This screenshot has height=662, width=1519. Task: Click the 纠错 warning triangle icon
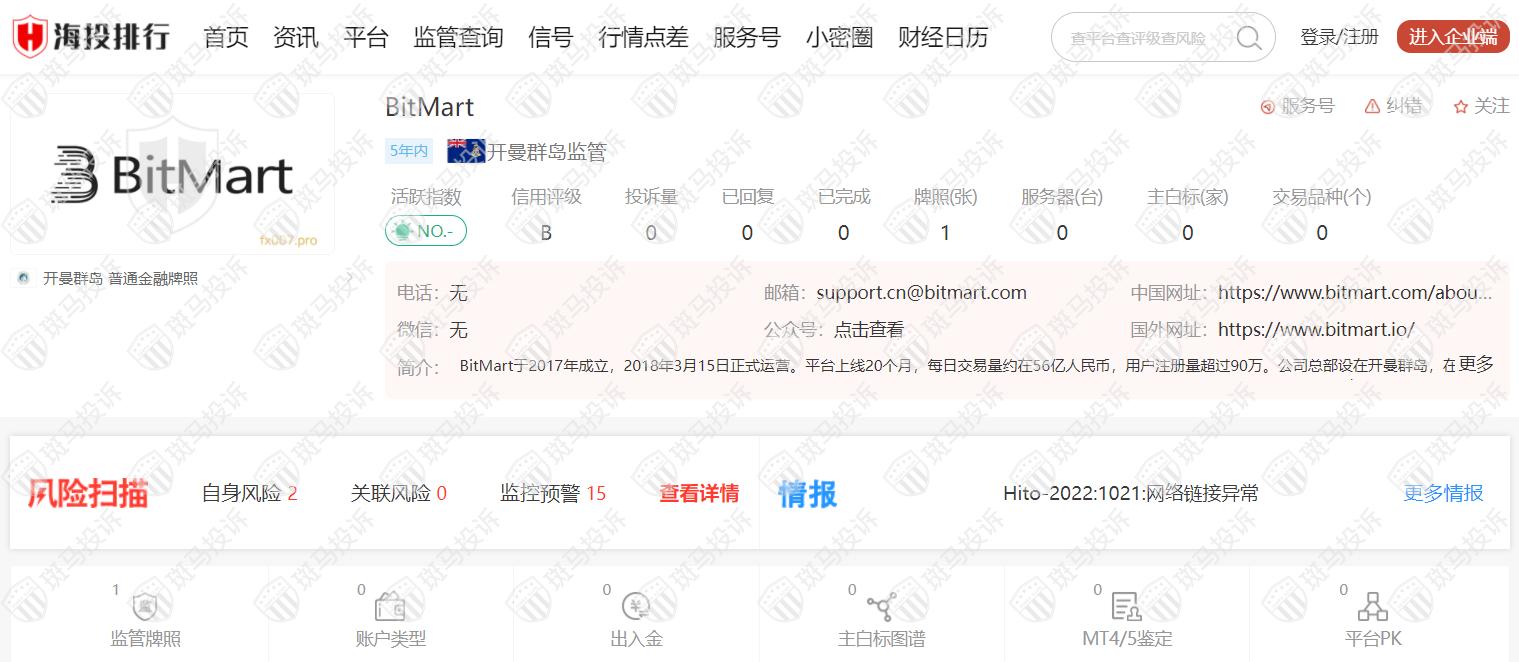coord(1372,106)
